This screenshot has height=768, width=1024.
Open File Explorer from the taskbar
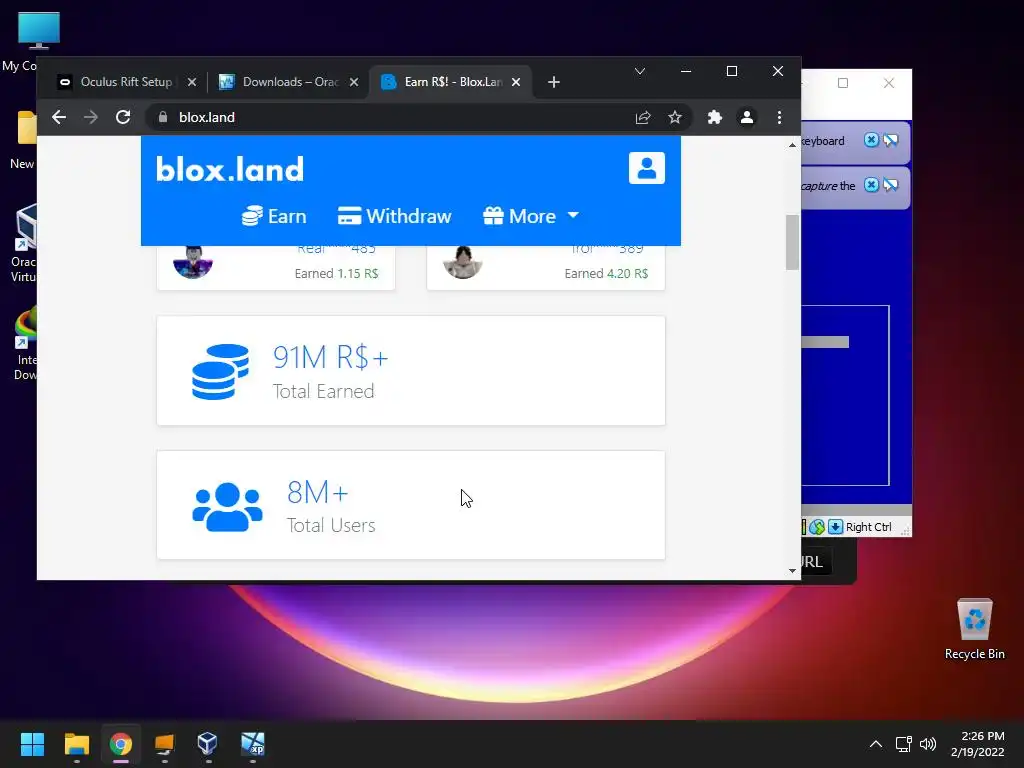76,744
